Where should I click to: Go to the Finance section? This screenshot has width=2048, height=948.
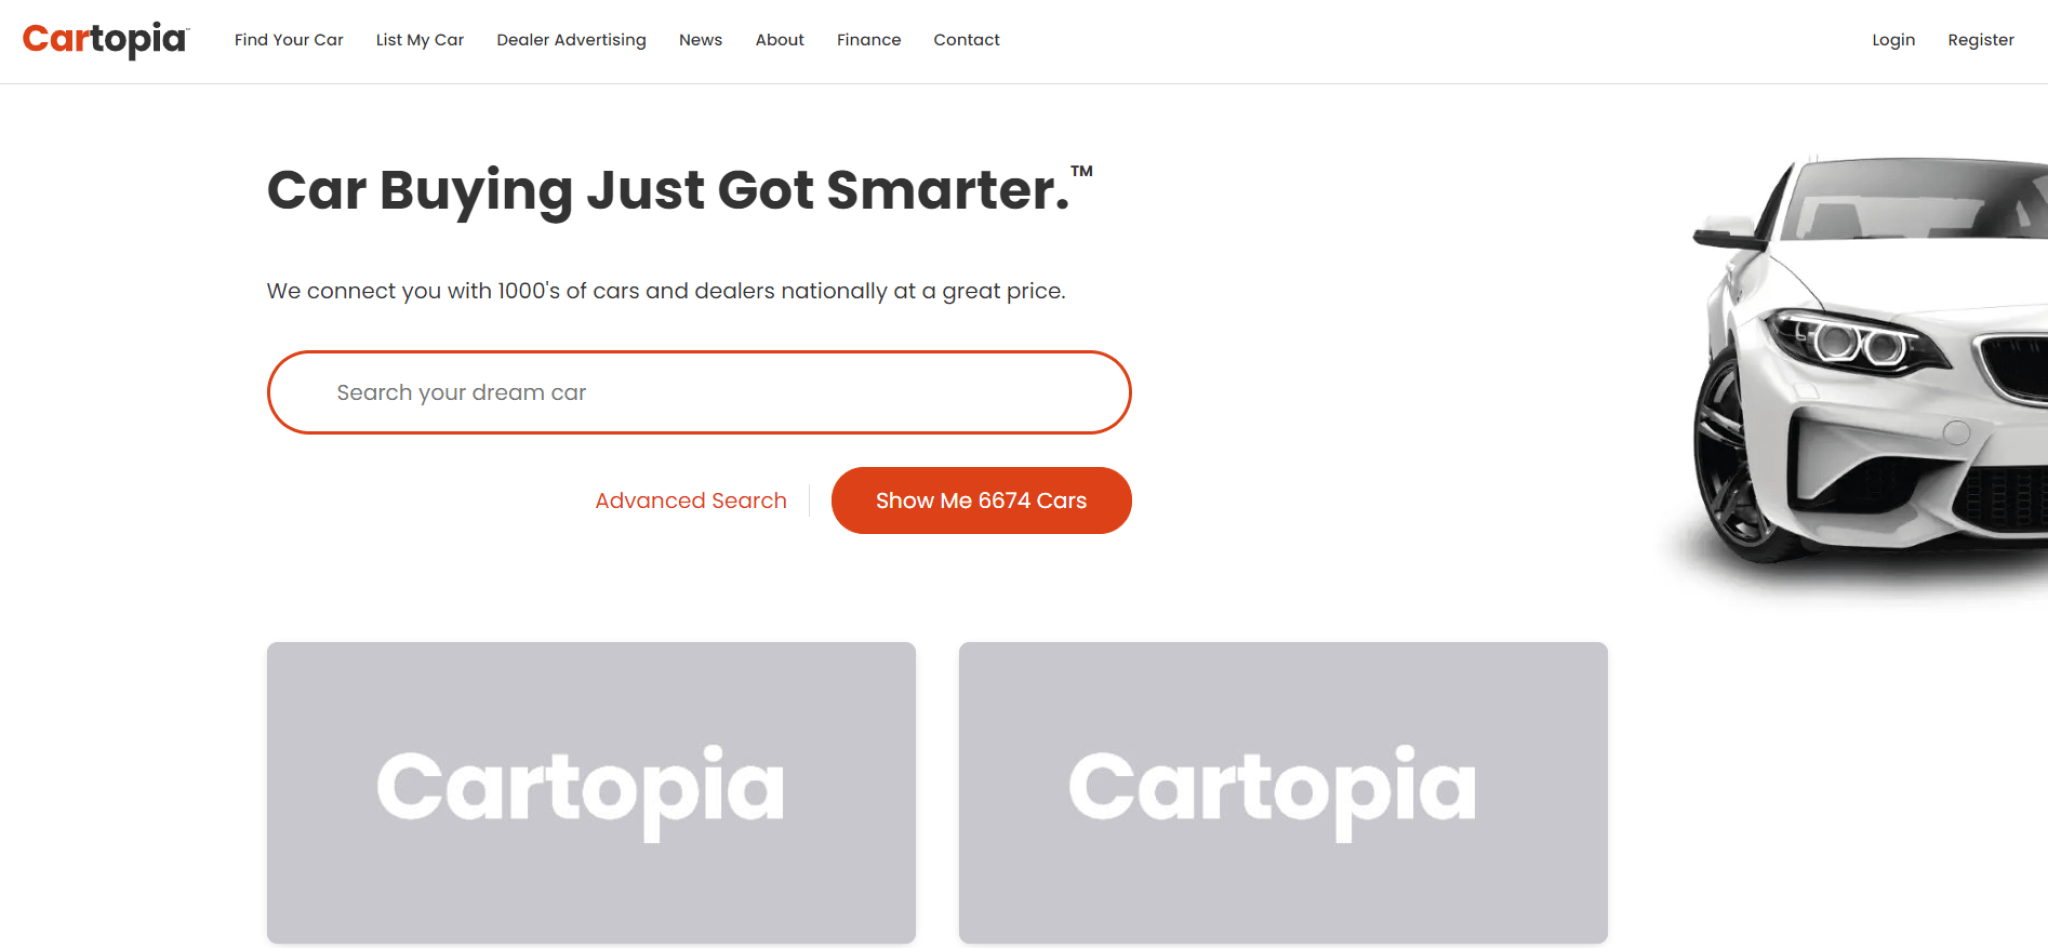click(868, 40)
